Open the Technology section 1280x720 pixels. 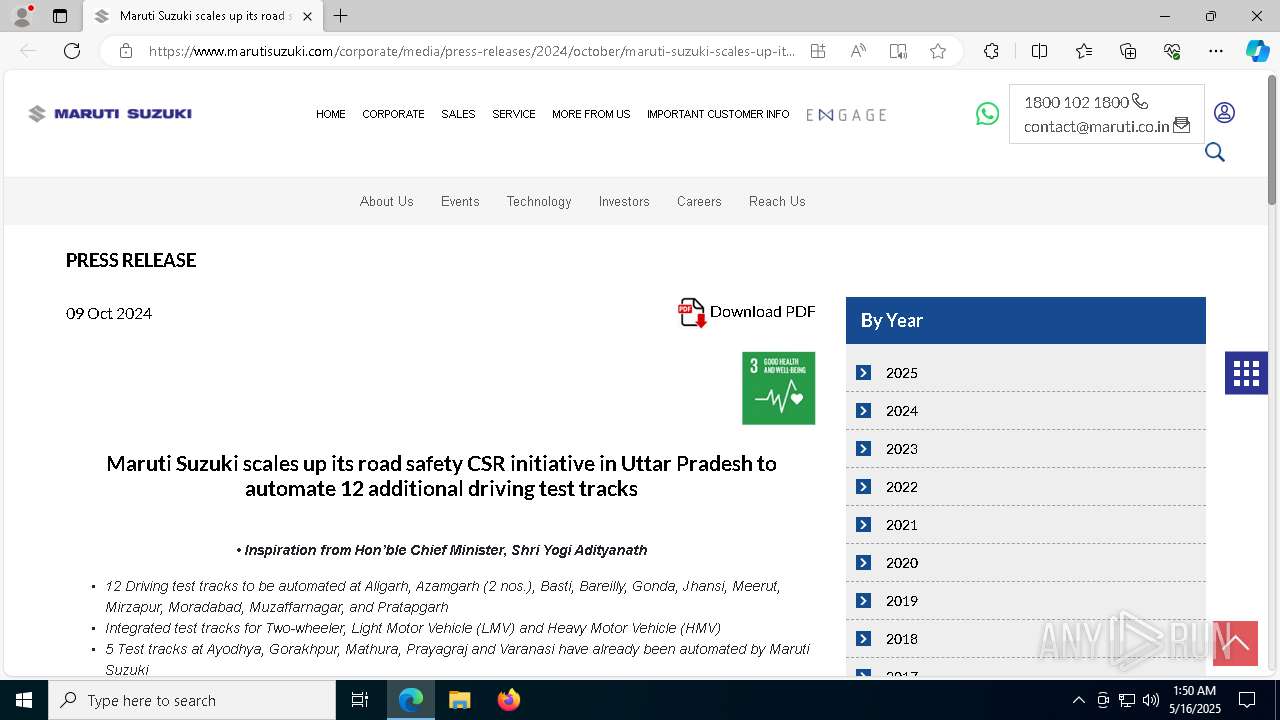coord(539,201)
